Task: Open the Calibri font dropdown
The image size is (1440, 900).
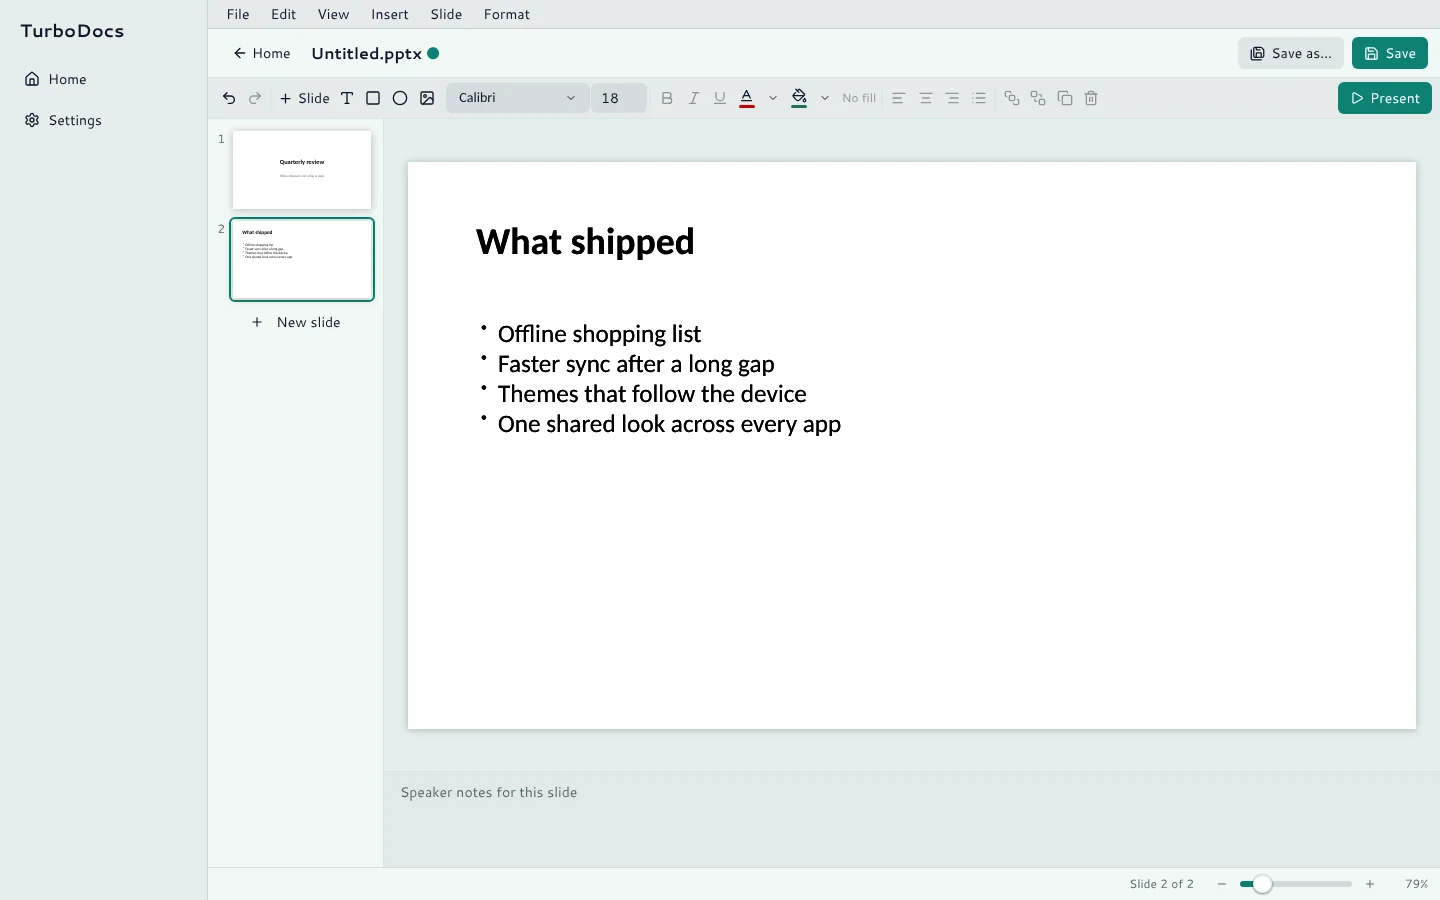Action: tap(517, 98)
